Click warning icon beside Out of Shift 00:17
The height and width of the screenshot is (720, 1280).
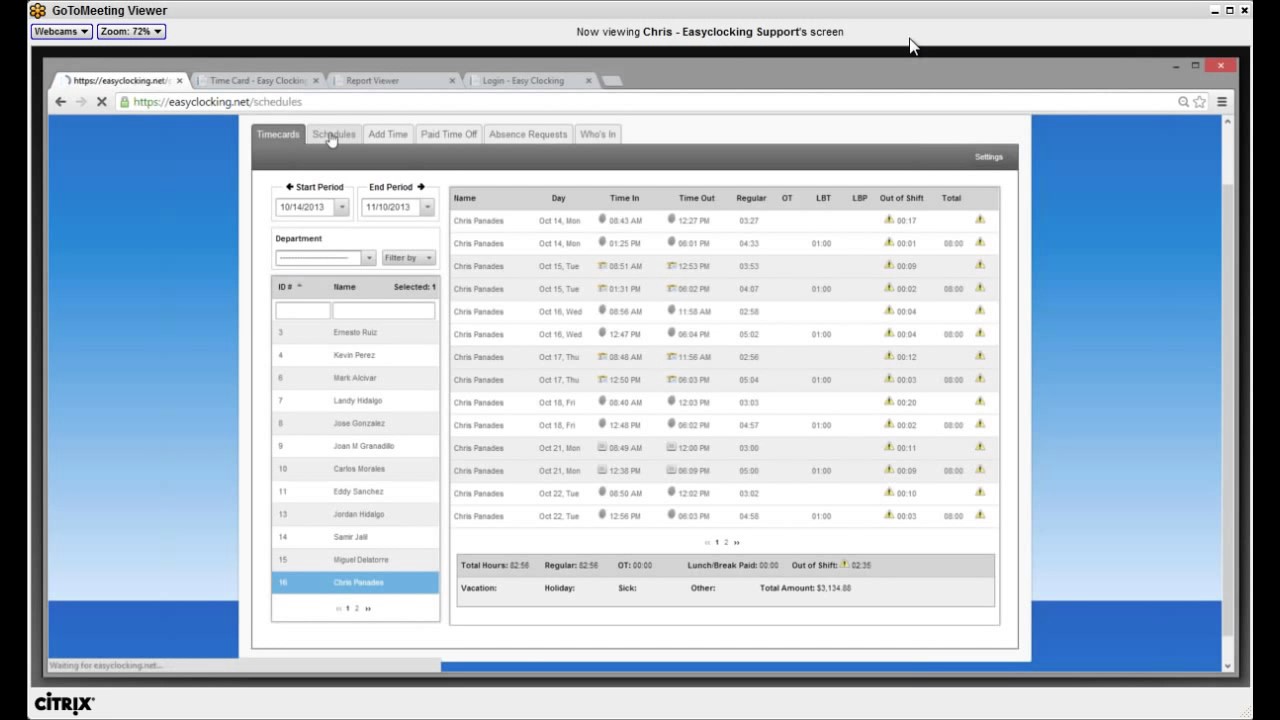(889, 219)
